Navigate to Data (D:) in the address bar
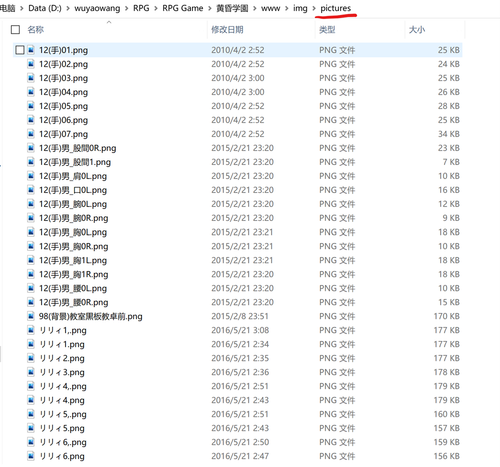 click(45, 8)
